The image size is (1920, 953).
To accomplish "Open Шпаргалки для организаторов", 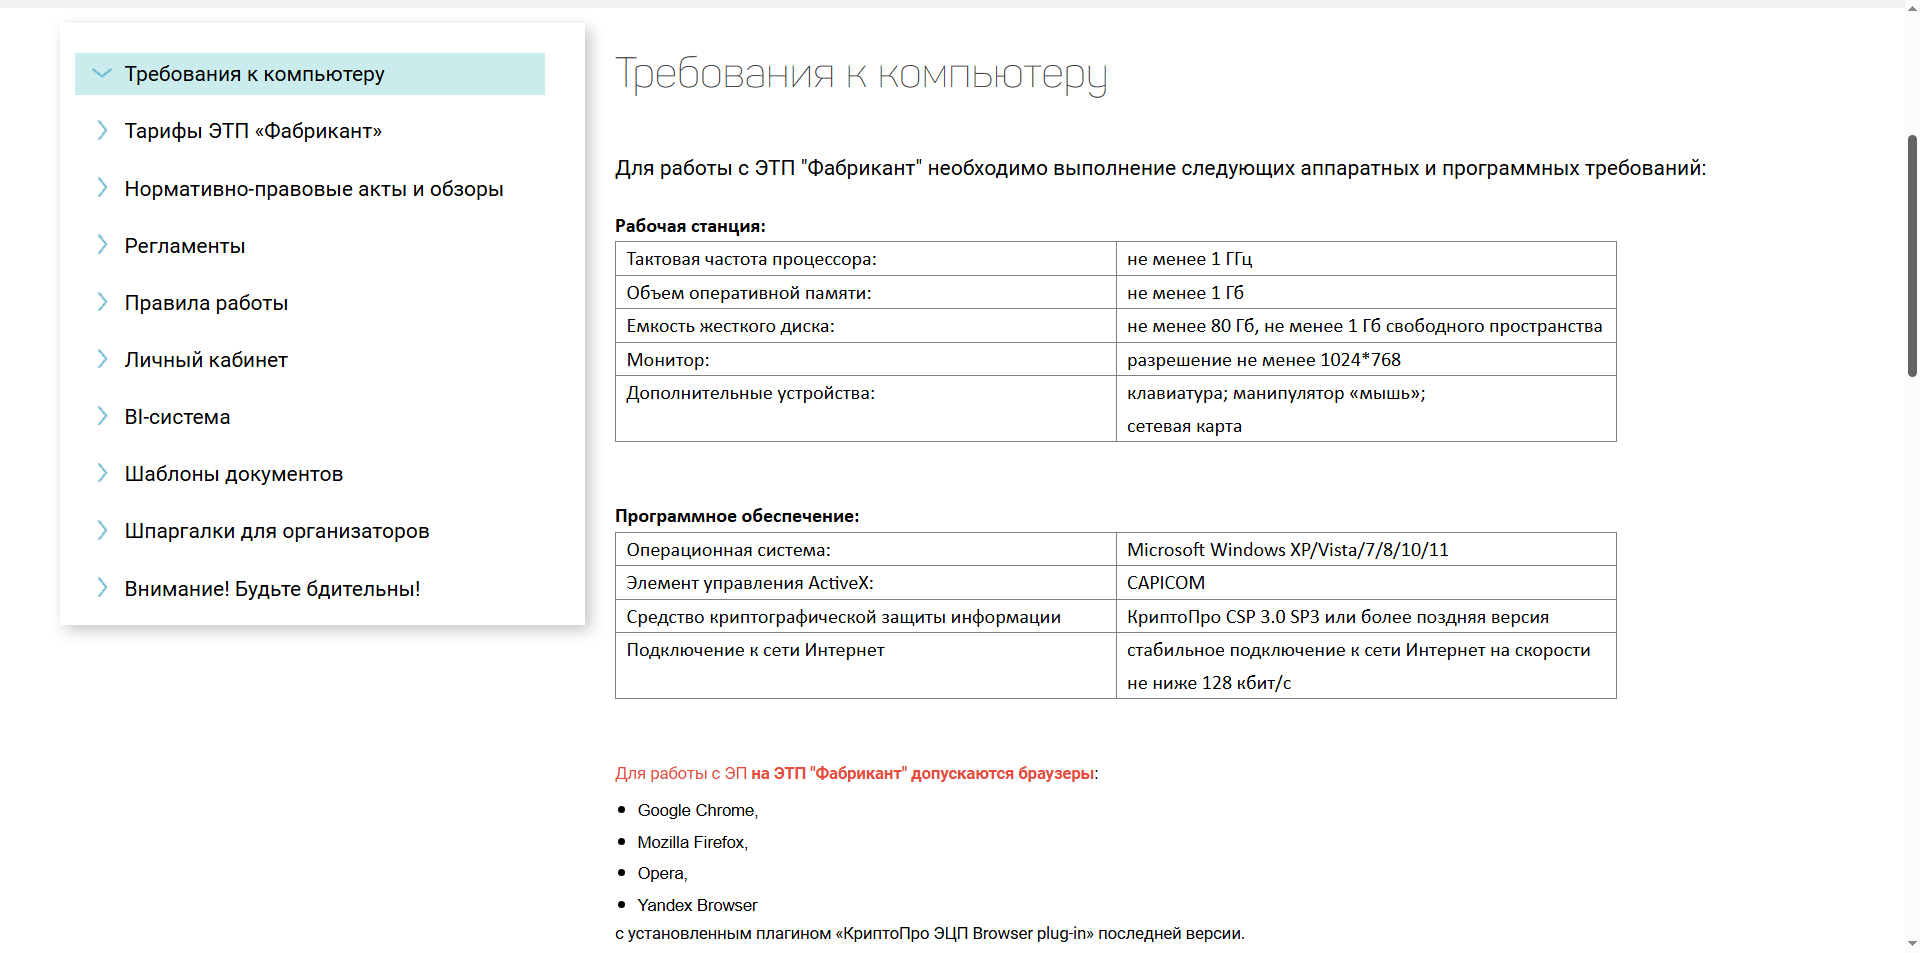I will pos(277,531).
